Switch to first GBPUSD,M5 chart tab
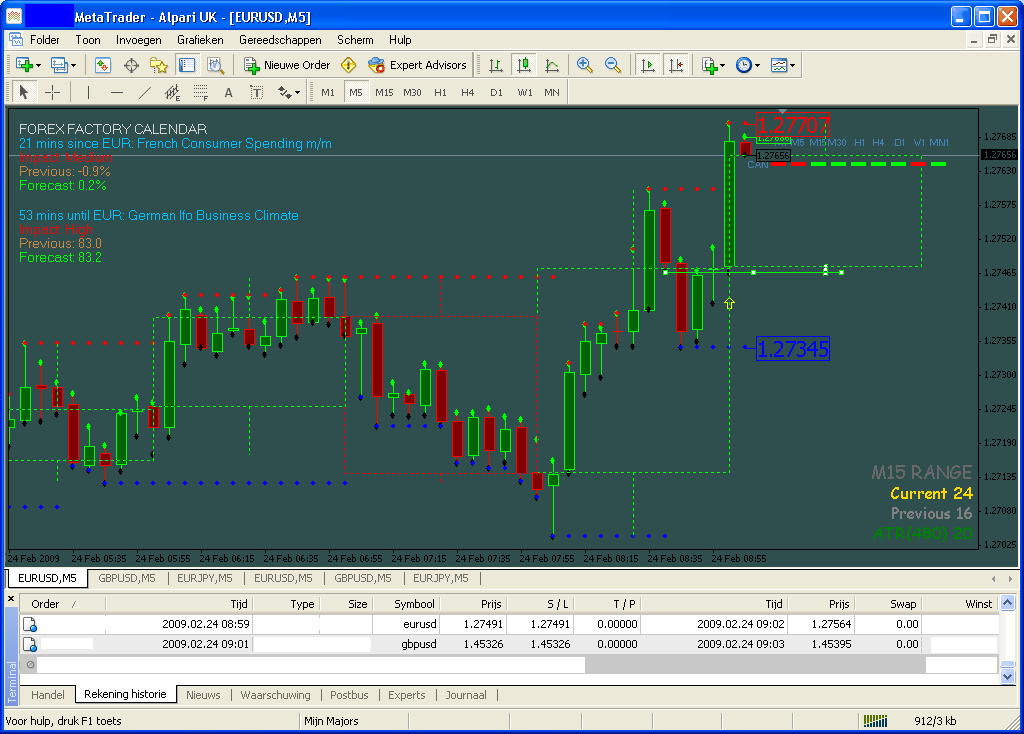This screenshot has width=1024, height=734. pyautogui.click(x=127, y=578)
